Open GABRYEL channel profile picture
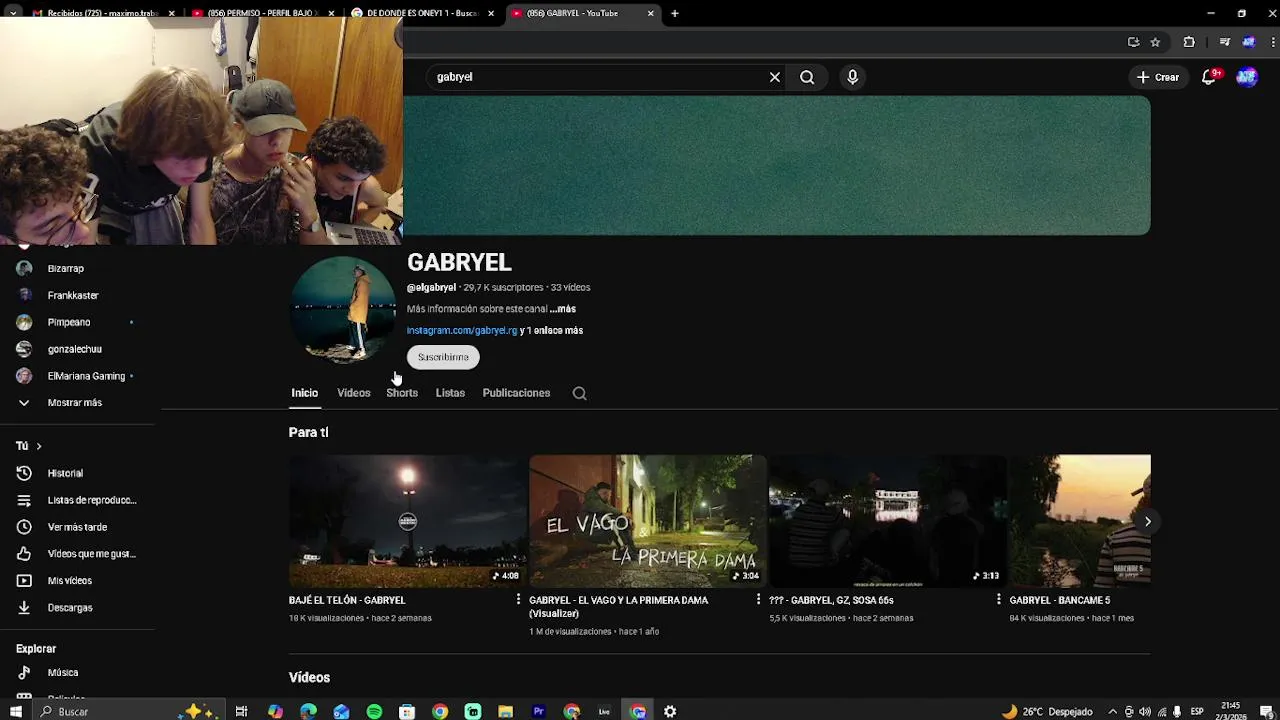1280x720 pixels. (343, 310)
